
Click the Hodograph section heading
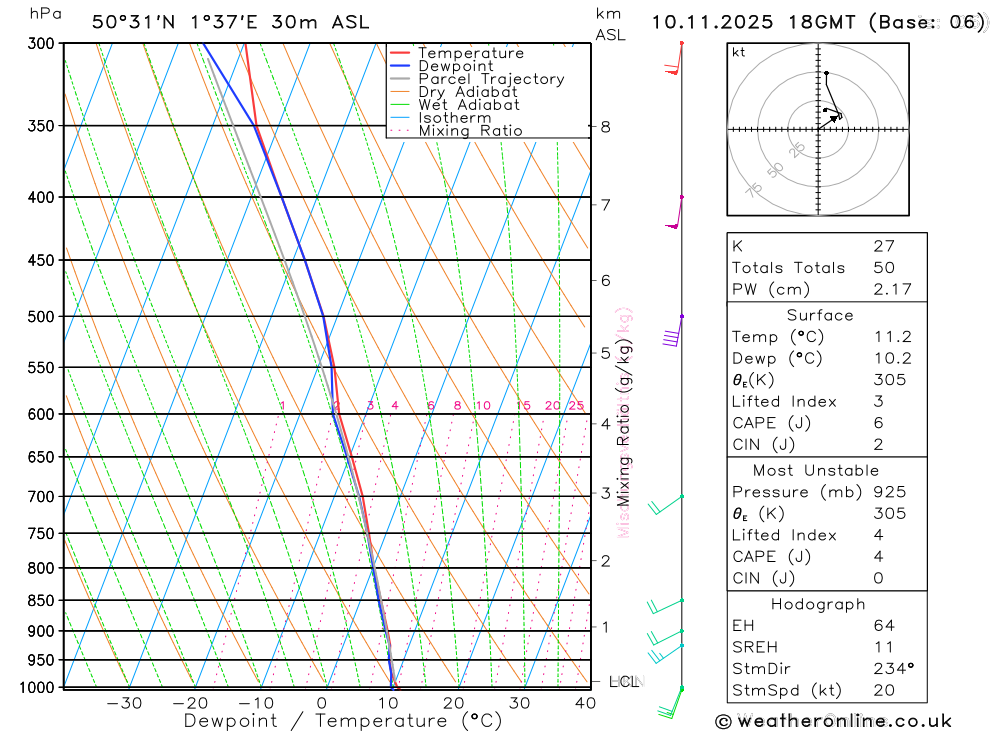(x=818, y=604)
